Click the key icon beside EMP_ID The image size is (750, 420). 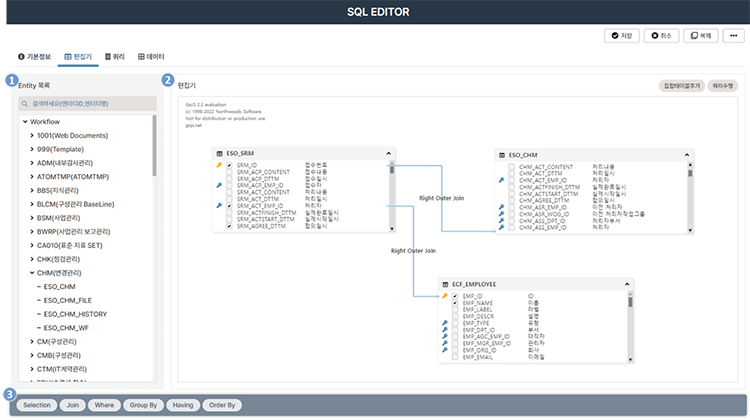[x=444, y=296]
